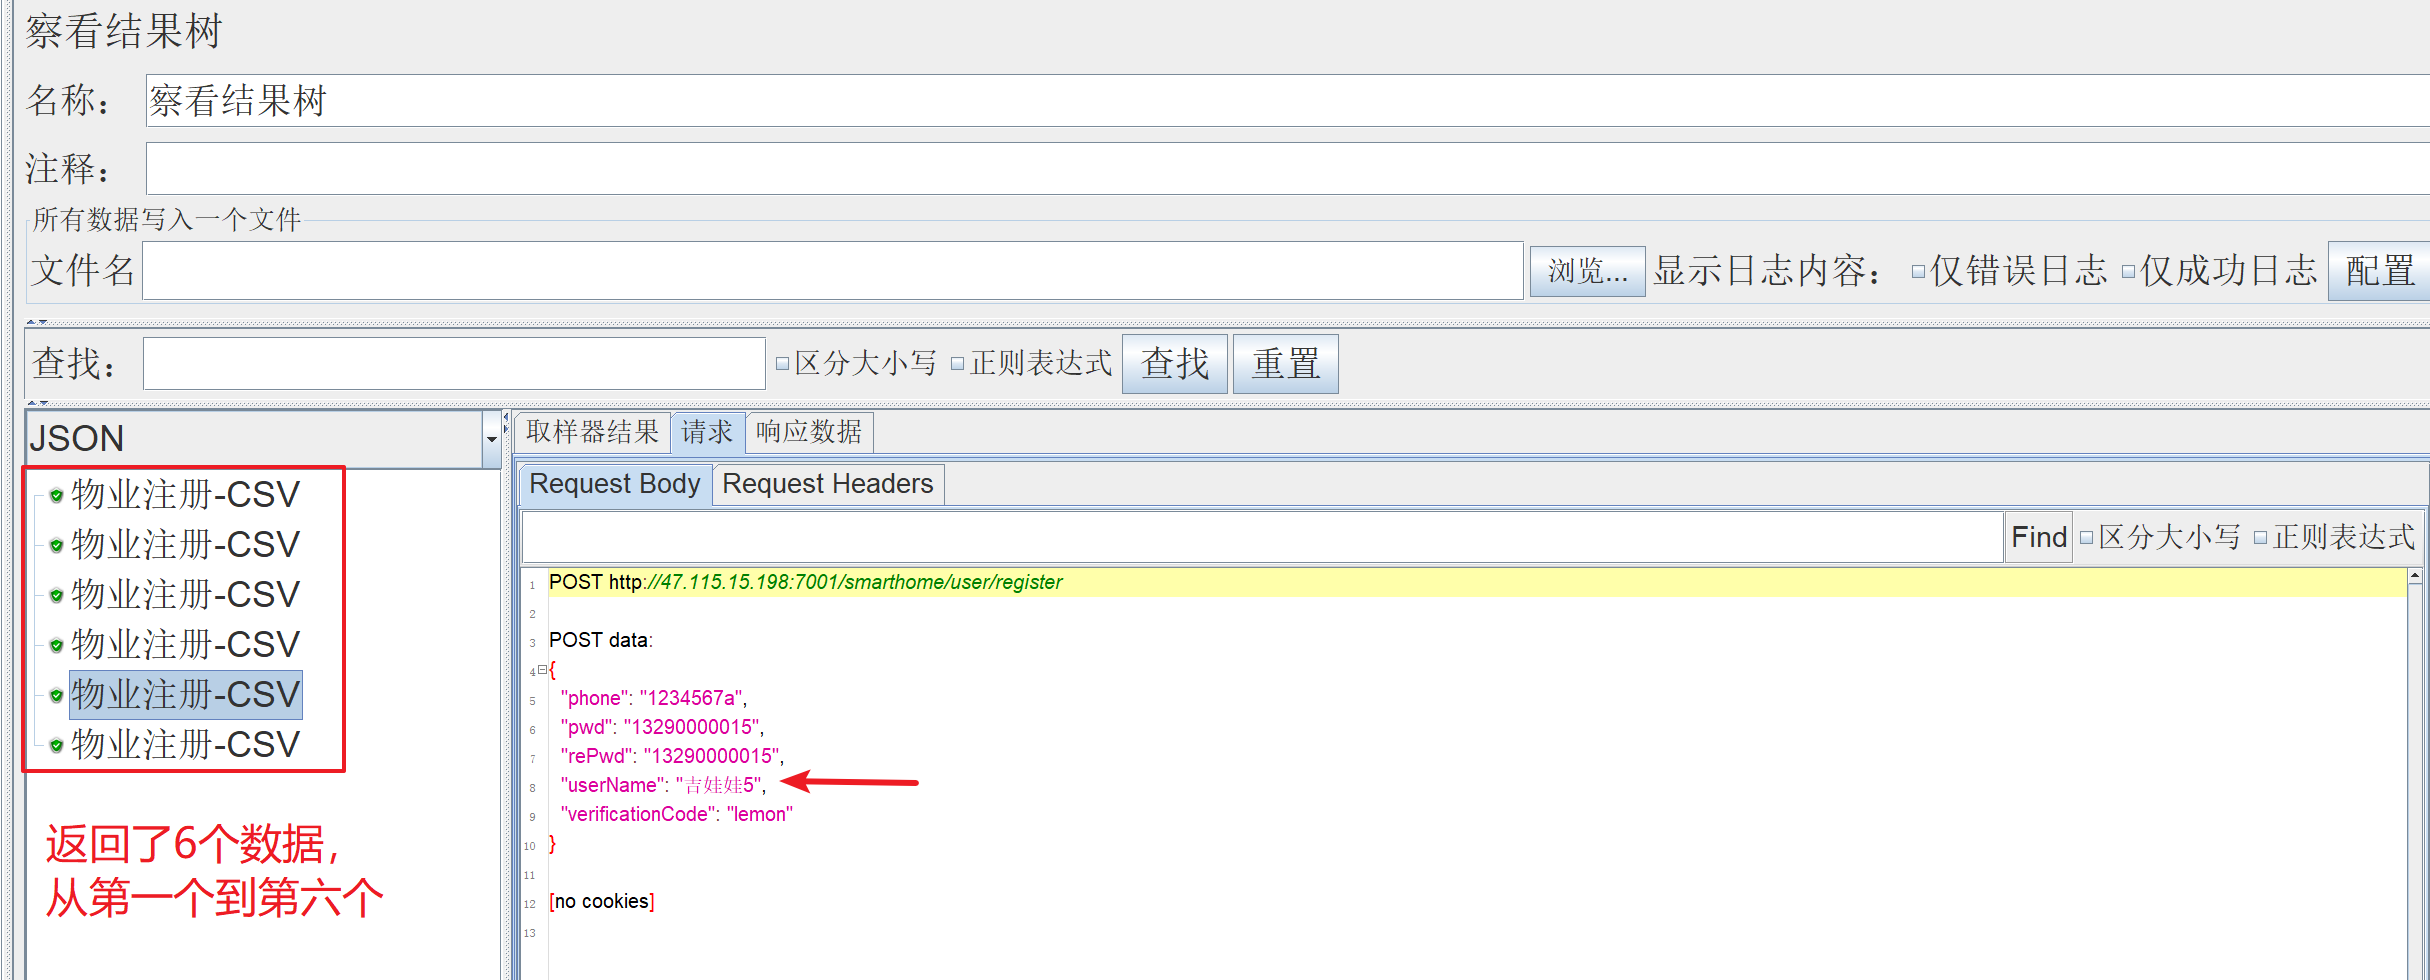
Task: Switch to the 请求 tab
Action: coord(707,432)
